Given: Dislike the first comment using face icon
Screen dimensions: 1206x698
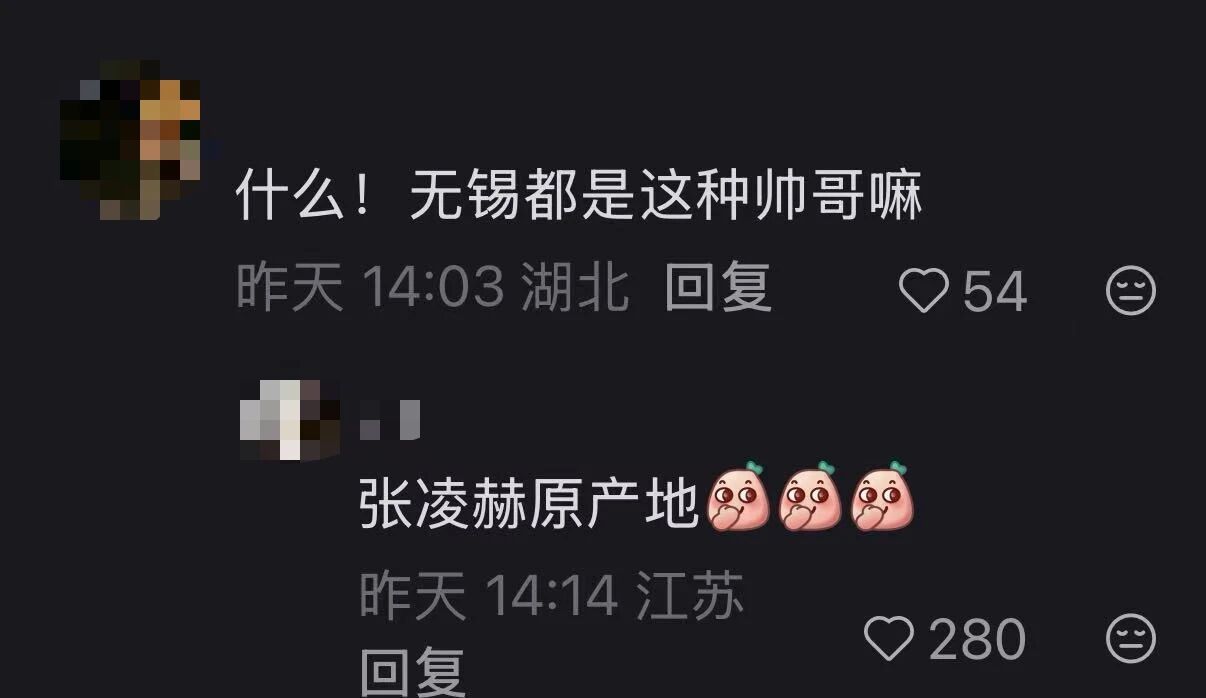Looking at the screenshot, I should pos(1131,291).
